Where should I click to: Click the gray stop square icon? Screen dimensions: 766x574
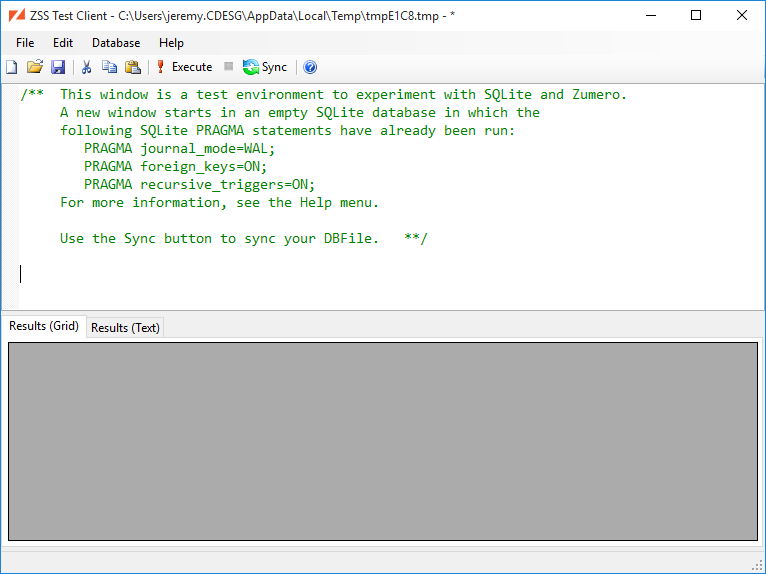(228, 66)
